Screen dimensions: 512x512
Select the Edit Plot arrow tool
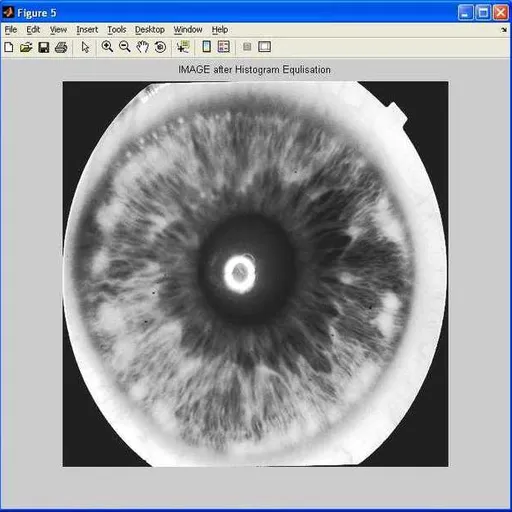pyautogui.click(x=85, y=47)
